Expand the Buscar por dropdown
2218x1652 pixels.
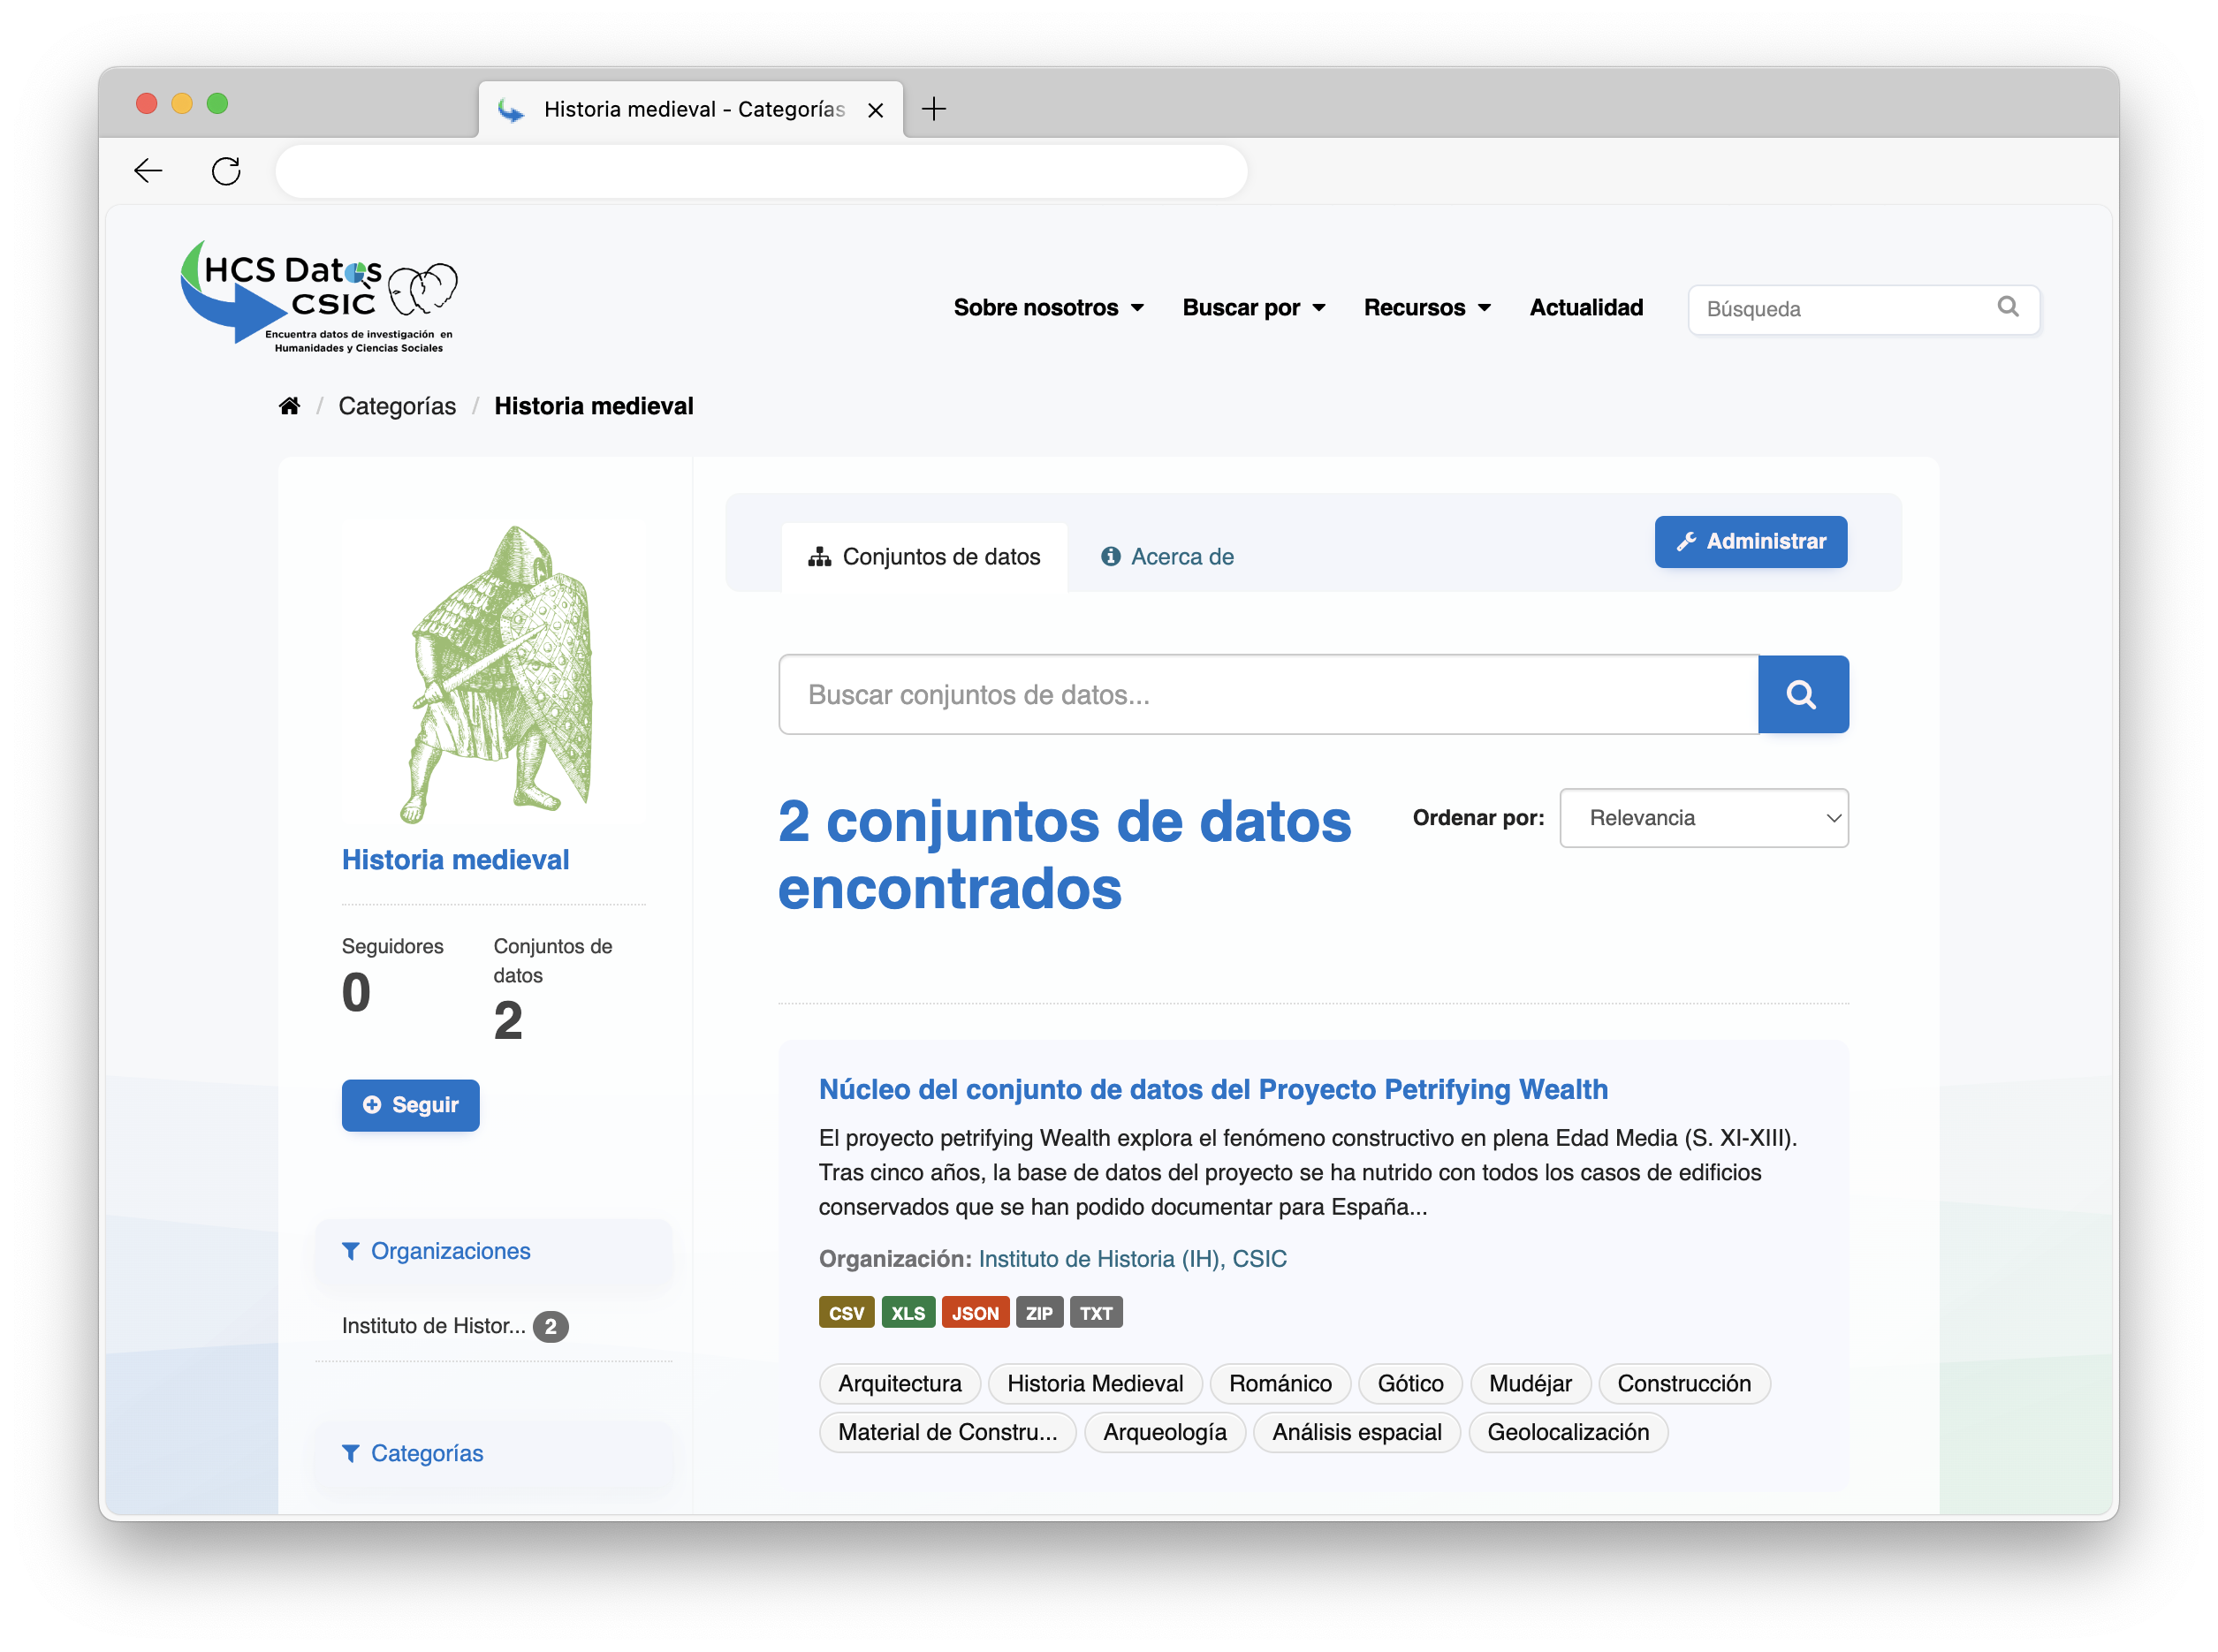coord(1253,308)
